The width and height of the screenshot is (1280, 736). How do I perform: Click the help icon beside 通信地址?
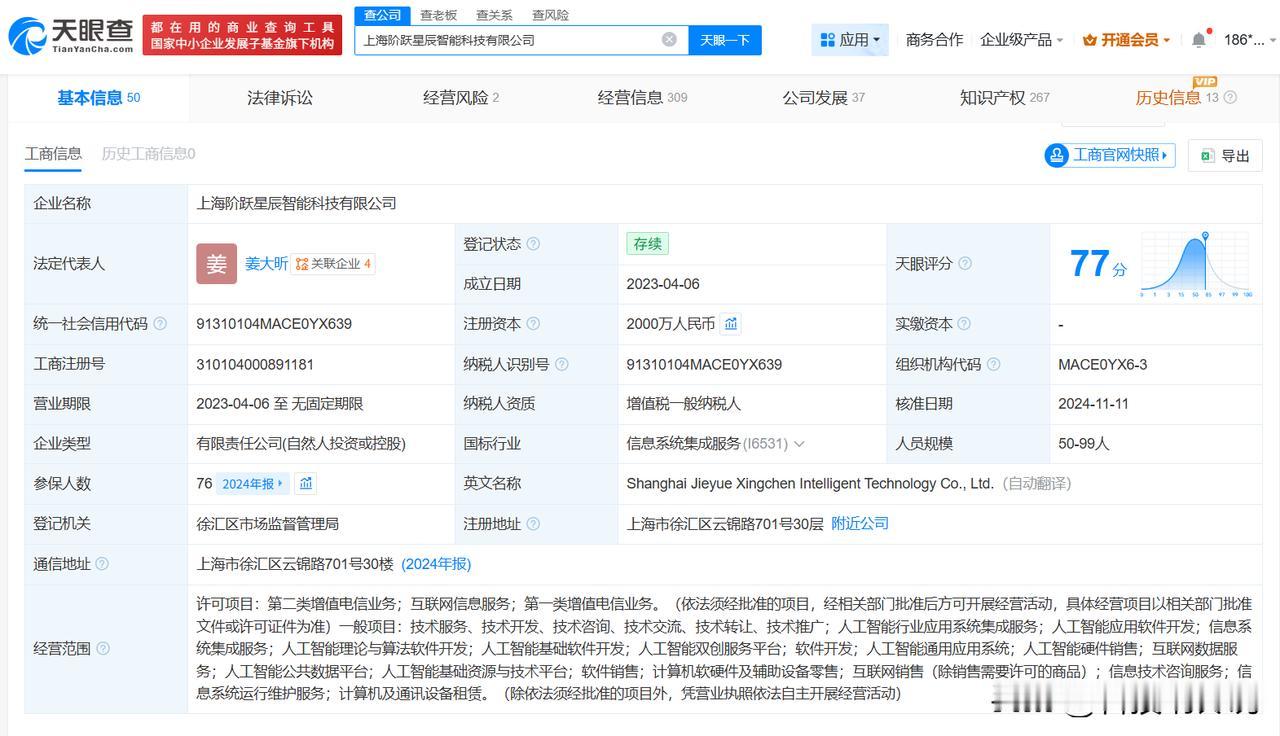coord(102,564)
